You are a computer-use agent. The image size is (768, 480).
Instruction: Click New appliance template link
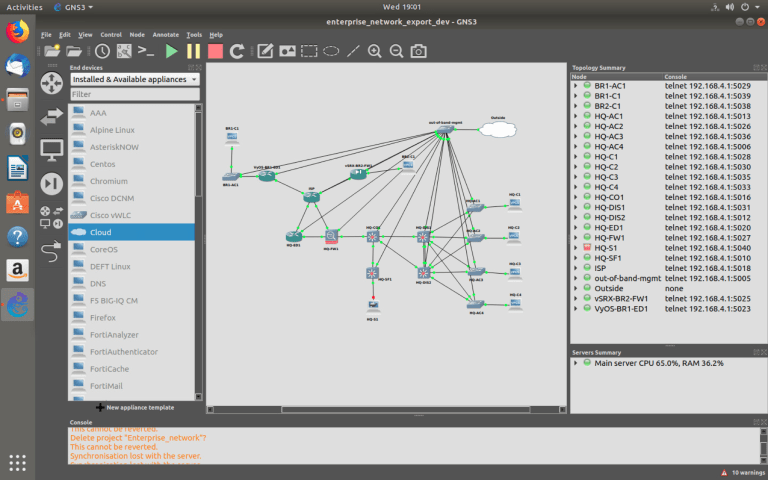click(x=135, y=408)
